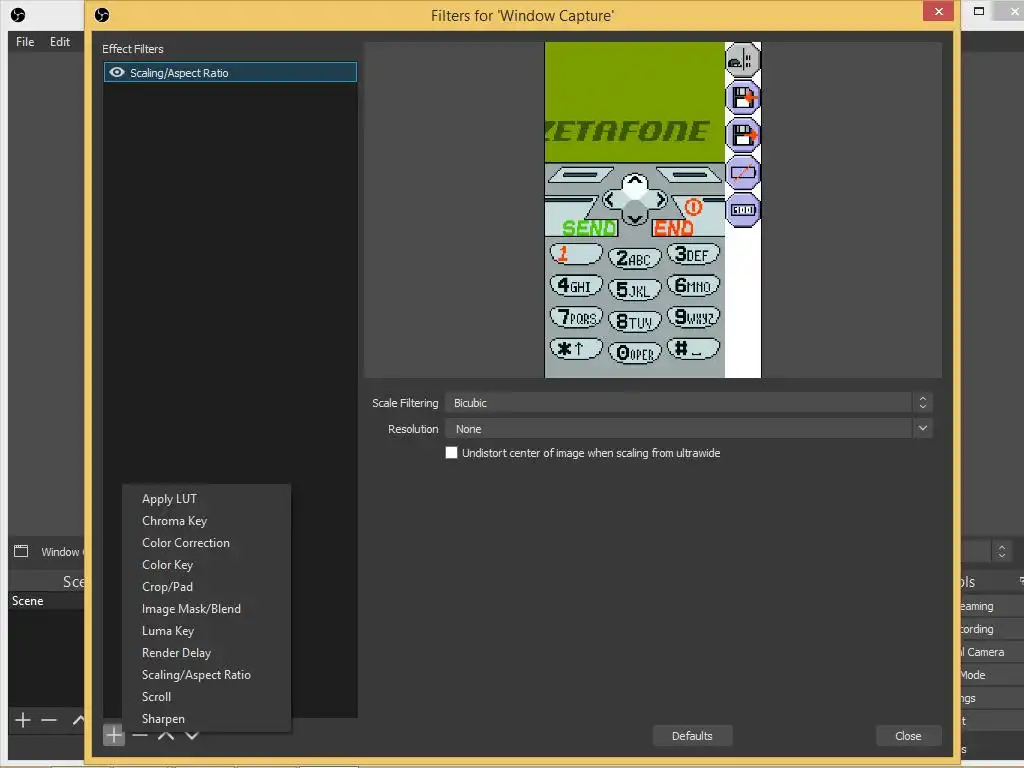Pick Image Mask/Blend from the filter menu
The height and width of the screenshot is (768, 1024).
[x=191, y=609]
